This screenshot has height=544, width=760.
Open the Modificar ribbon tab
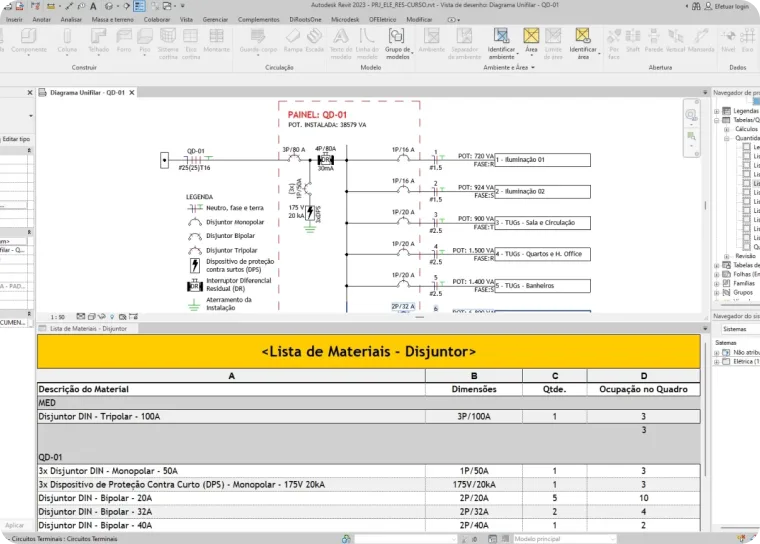click(x=419, y=19)
